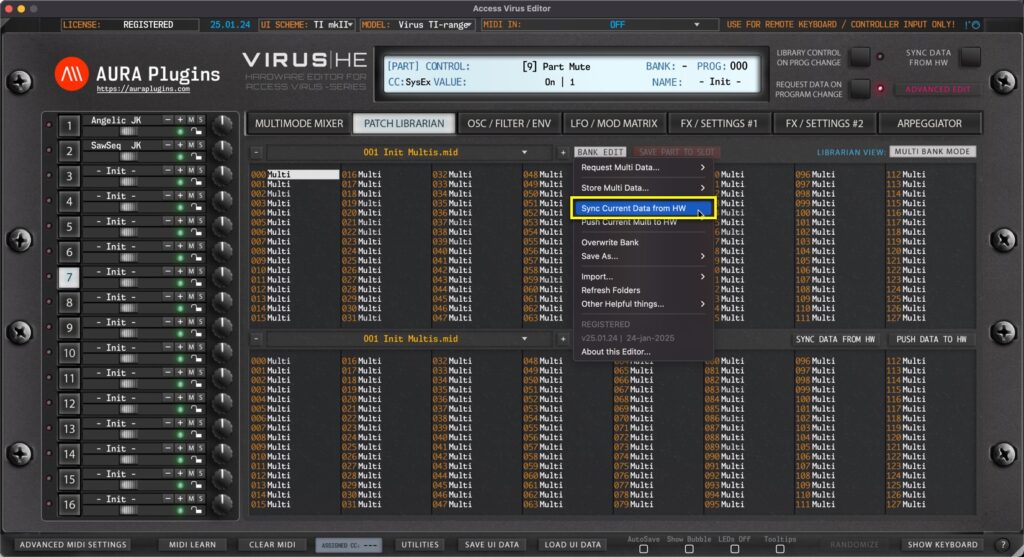Click the Push Data To HW button
The width and height of the screenshot is (1024, 557).
931,340
